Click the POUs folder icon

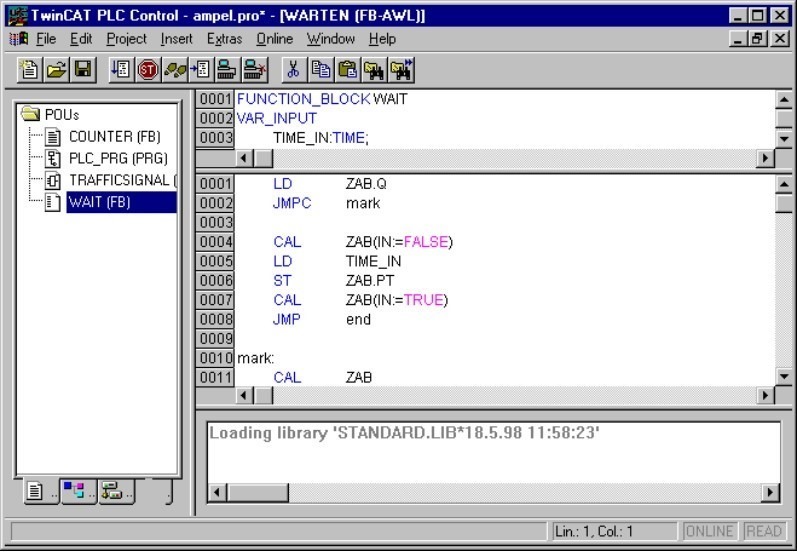tap(30, 114)
